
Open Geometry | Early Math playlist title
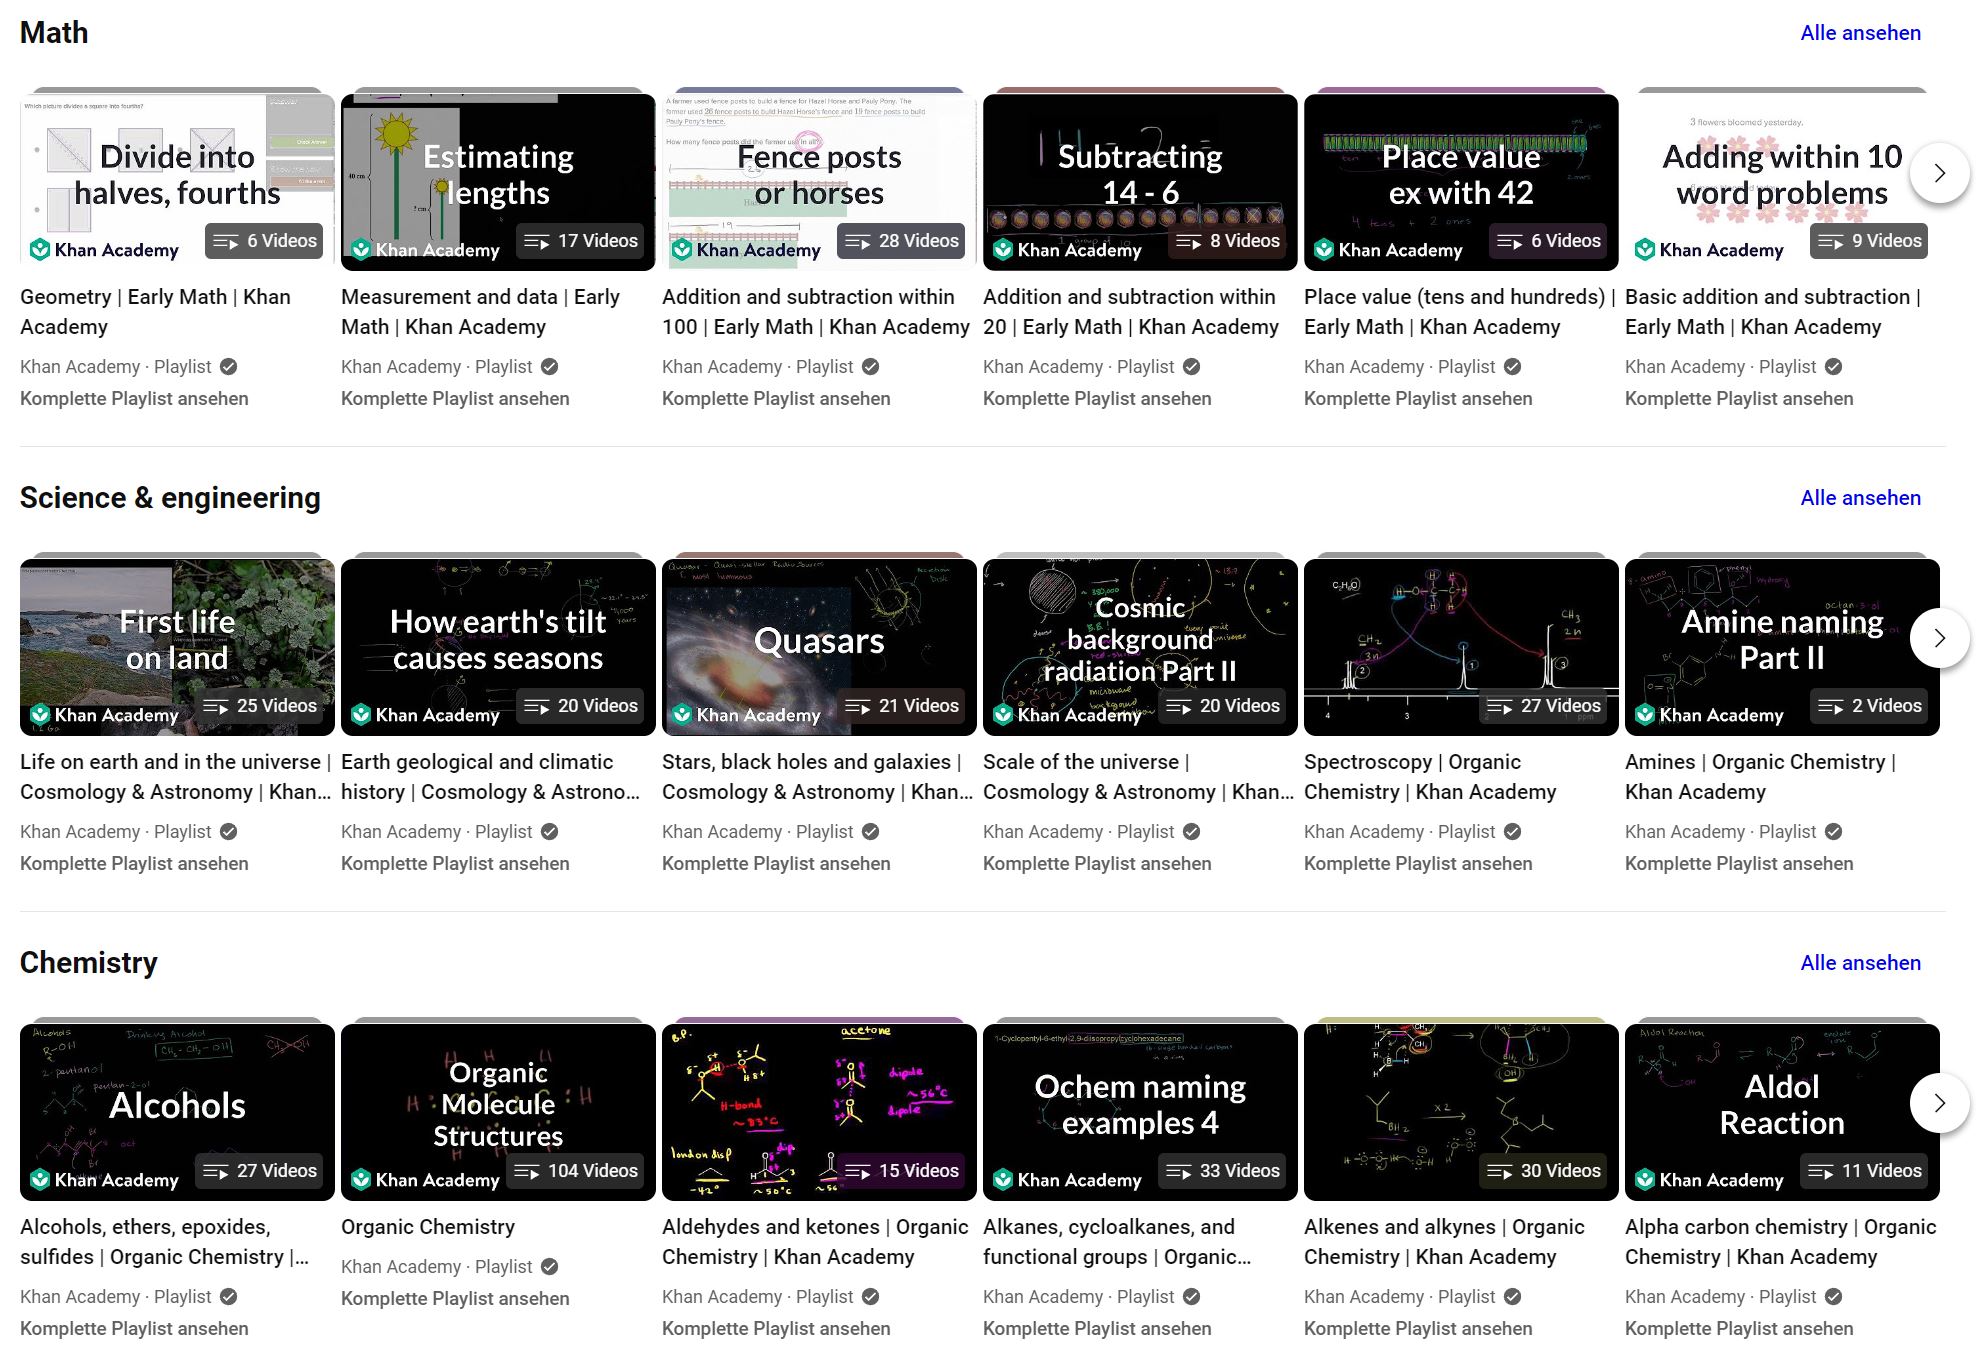coord(156,312)
